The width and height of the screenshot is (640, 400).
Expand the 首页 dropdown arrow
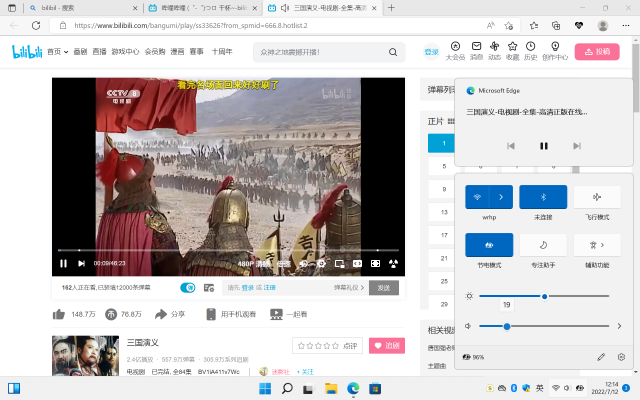pyautogui.click(x=66, y=52)
